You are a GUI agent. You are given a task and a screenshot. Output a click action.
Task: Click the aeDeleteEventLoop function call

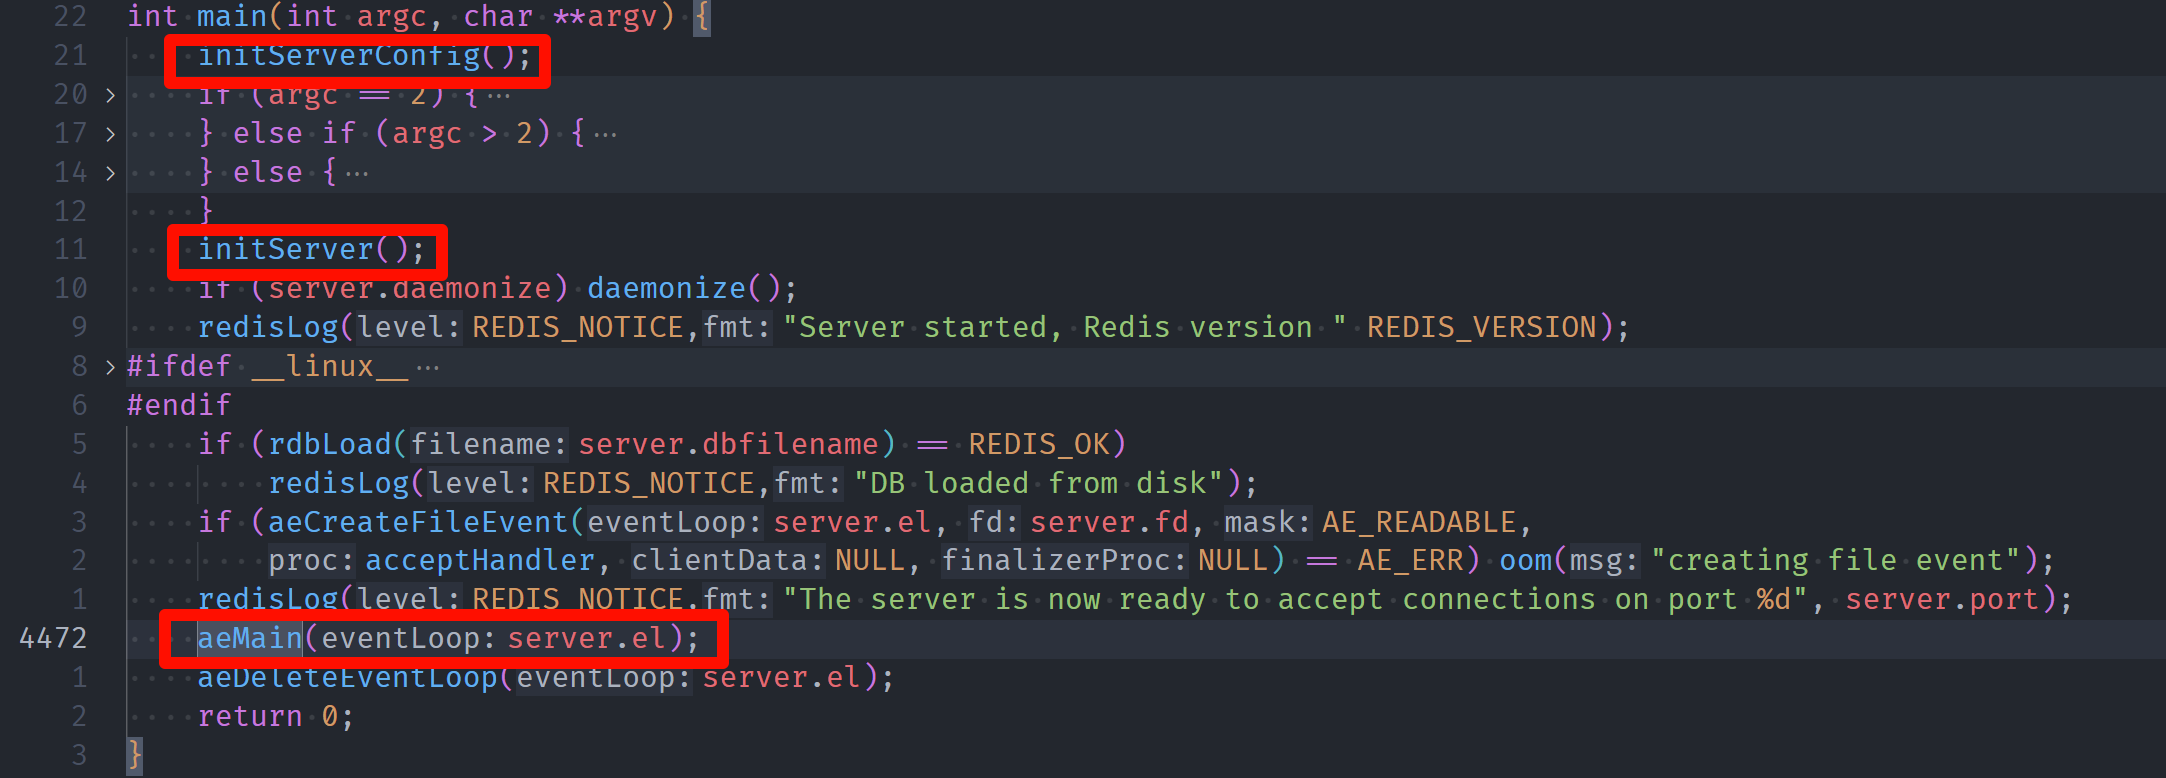pyautogui.click(x=347, y=677)
